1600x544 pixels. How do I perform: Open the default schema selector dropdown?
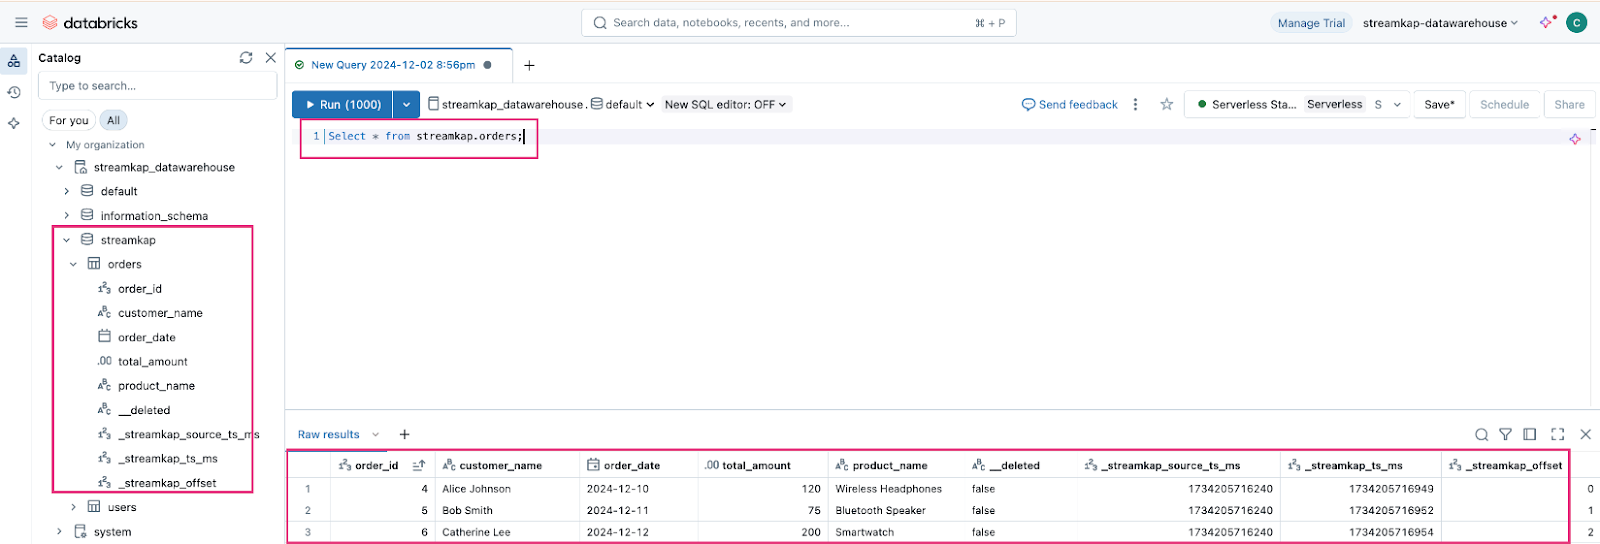click(x=623, y=104)
